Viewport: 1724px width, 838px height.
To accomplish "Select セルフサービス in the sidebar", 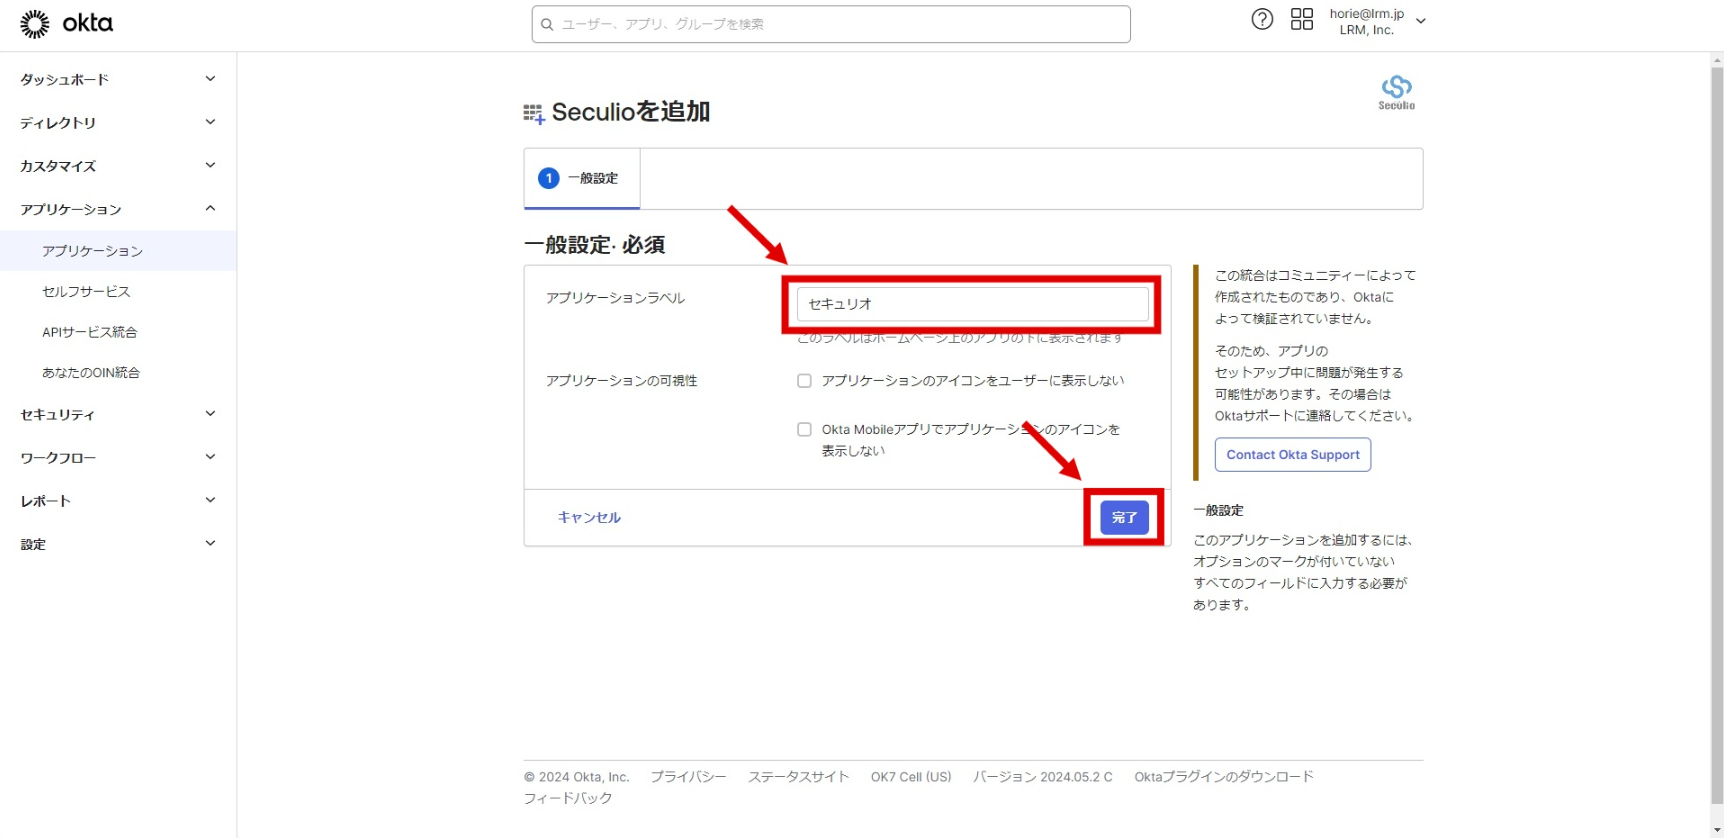I will [86, 291].
